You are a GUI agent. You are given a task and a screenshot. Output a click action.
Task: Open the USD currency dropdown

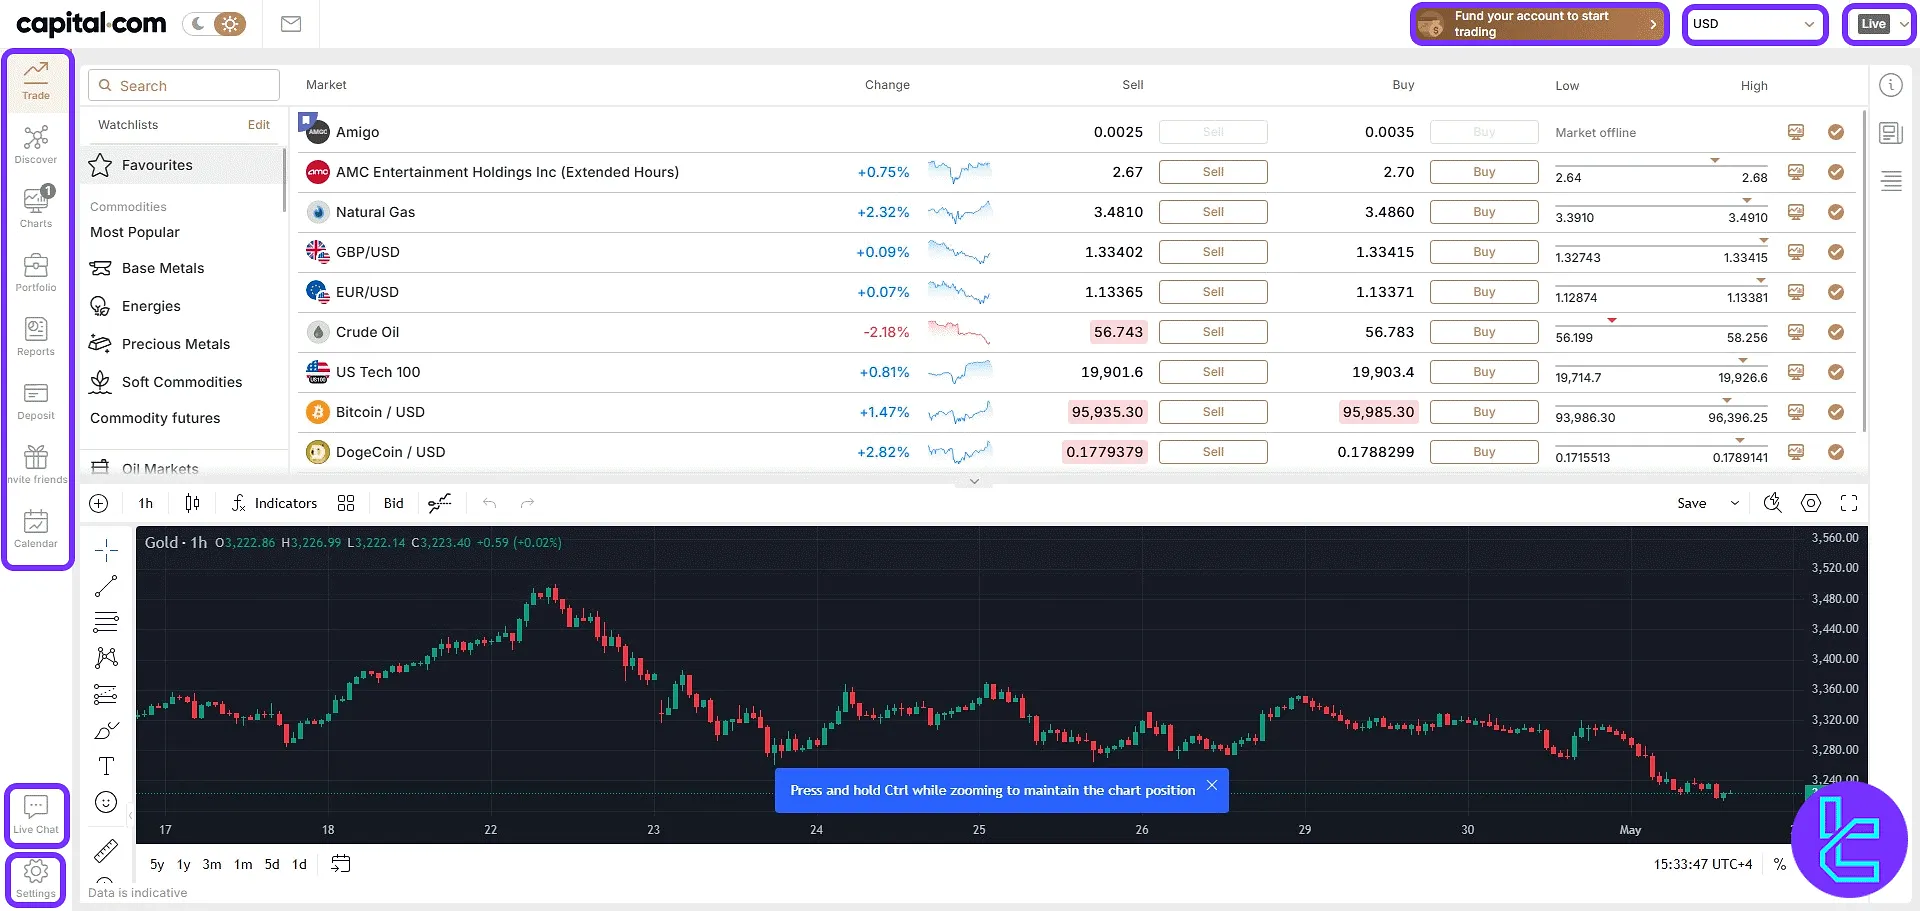1754,24
